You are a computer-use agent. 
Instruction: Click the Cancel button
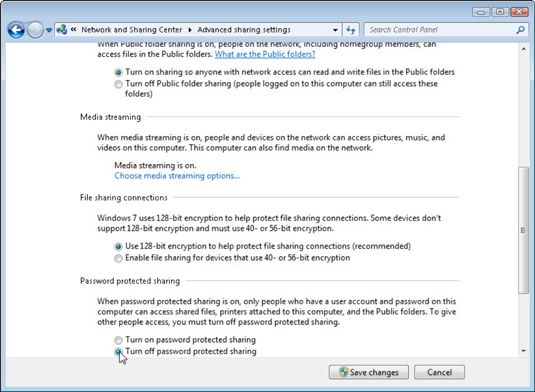tap(439, 372)
